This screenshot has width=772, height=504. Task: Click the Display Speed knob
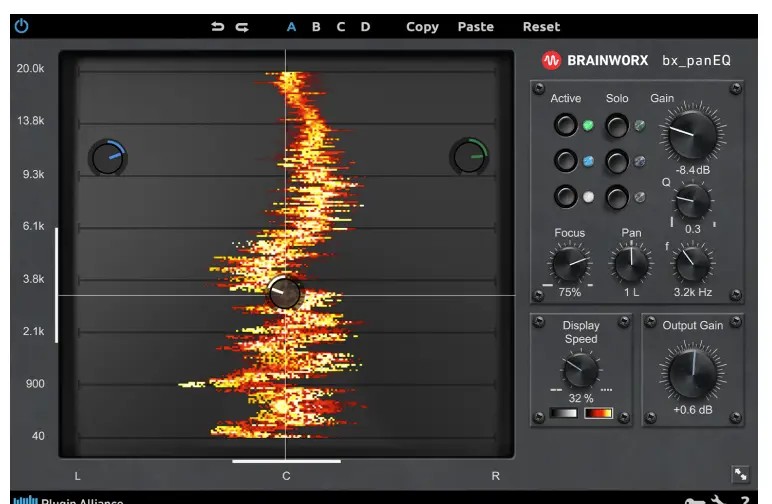pos(581,369)
